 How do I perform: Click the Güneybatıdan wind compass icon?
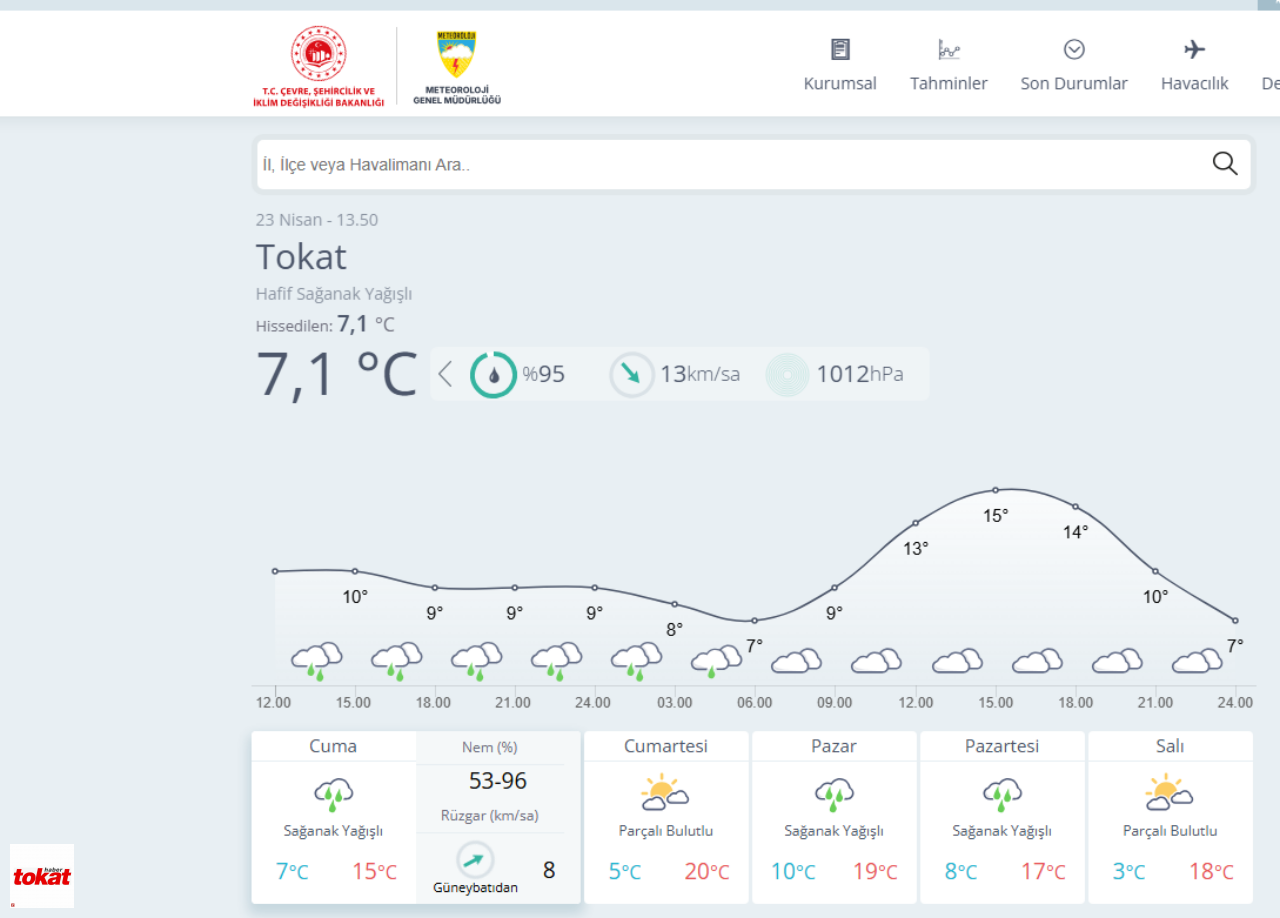(476, 860)
